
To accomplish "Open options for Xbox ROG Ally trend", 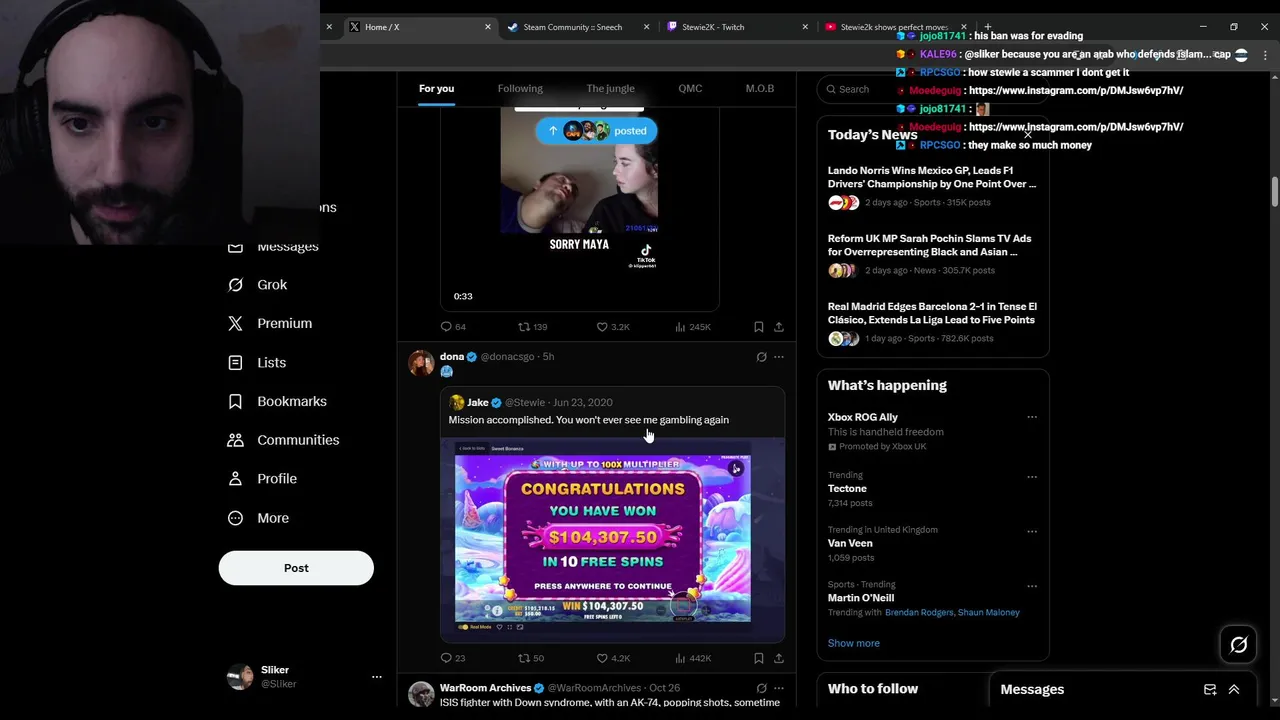I will coord(1032,417).
